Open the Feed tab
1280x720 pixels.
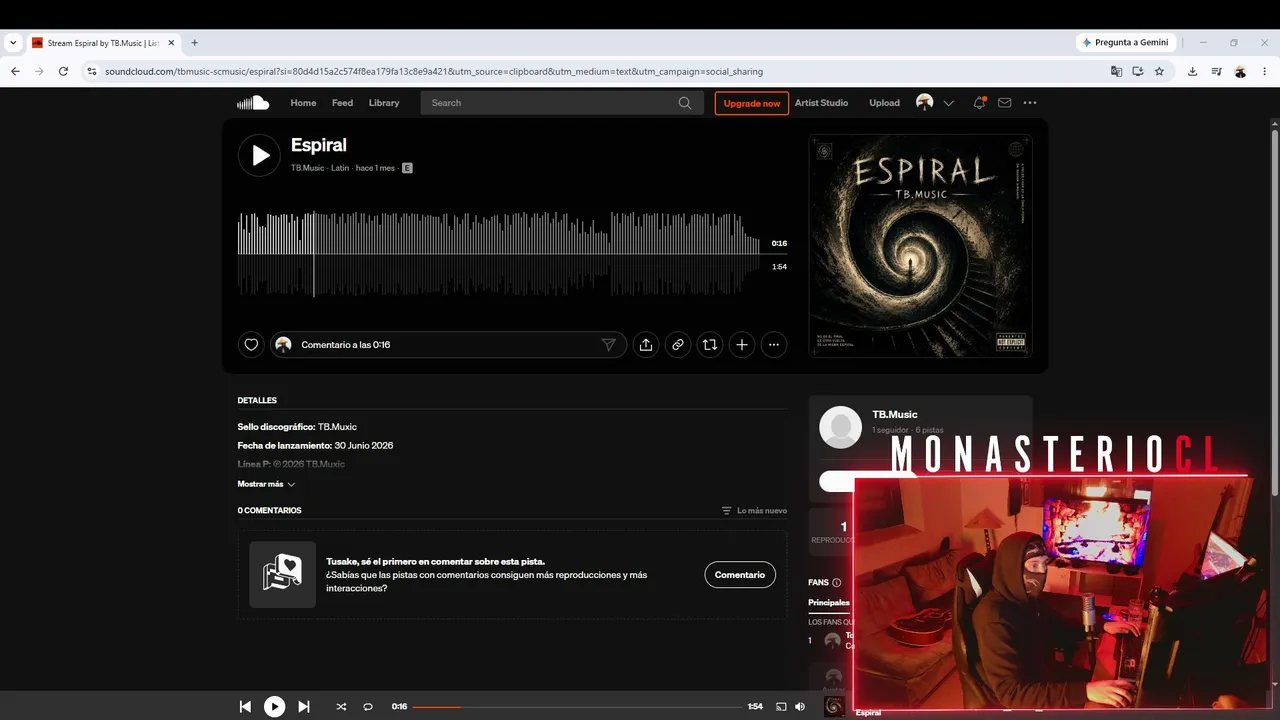pos(342,103)
